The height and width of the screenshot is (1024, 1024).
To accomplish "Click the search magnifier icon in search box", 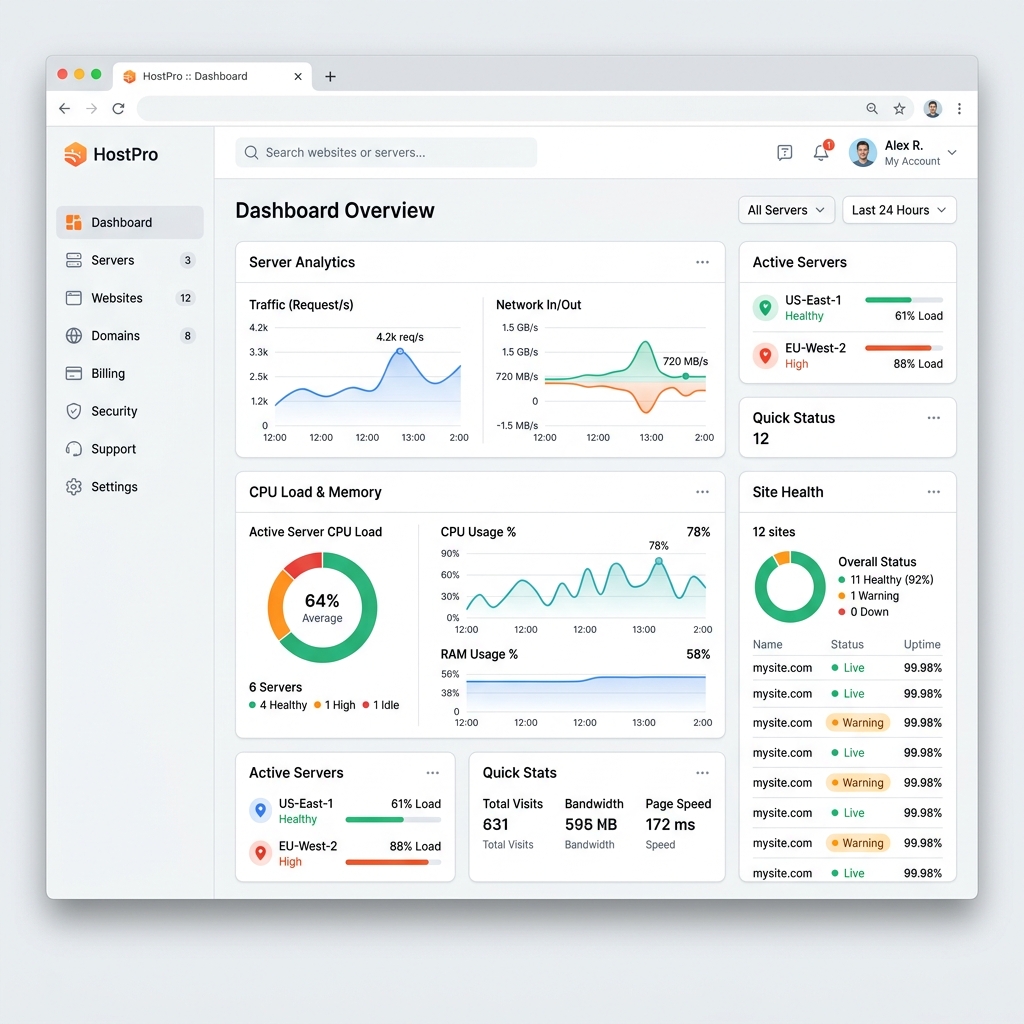I will 251,153.
